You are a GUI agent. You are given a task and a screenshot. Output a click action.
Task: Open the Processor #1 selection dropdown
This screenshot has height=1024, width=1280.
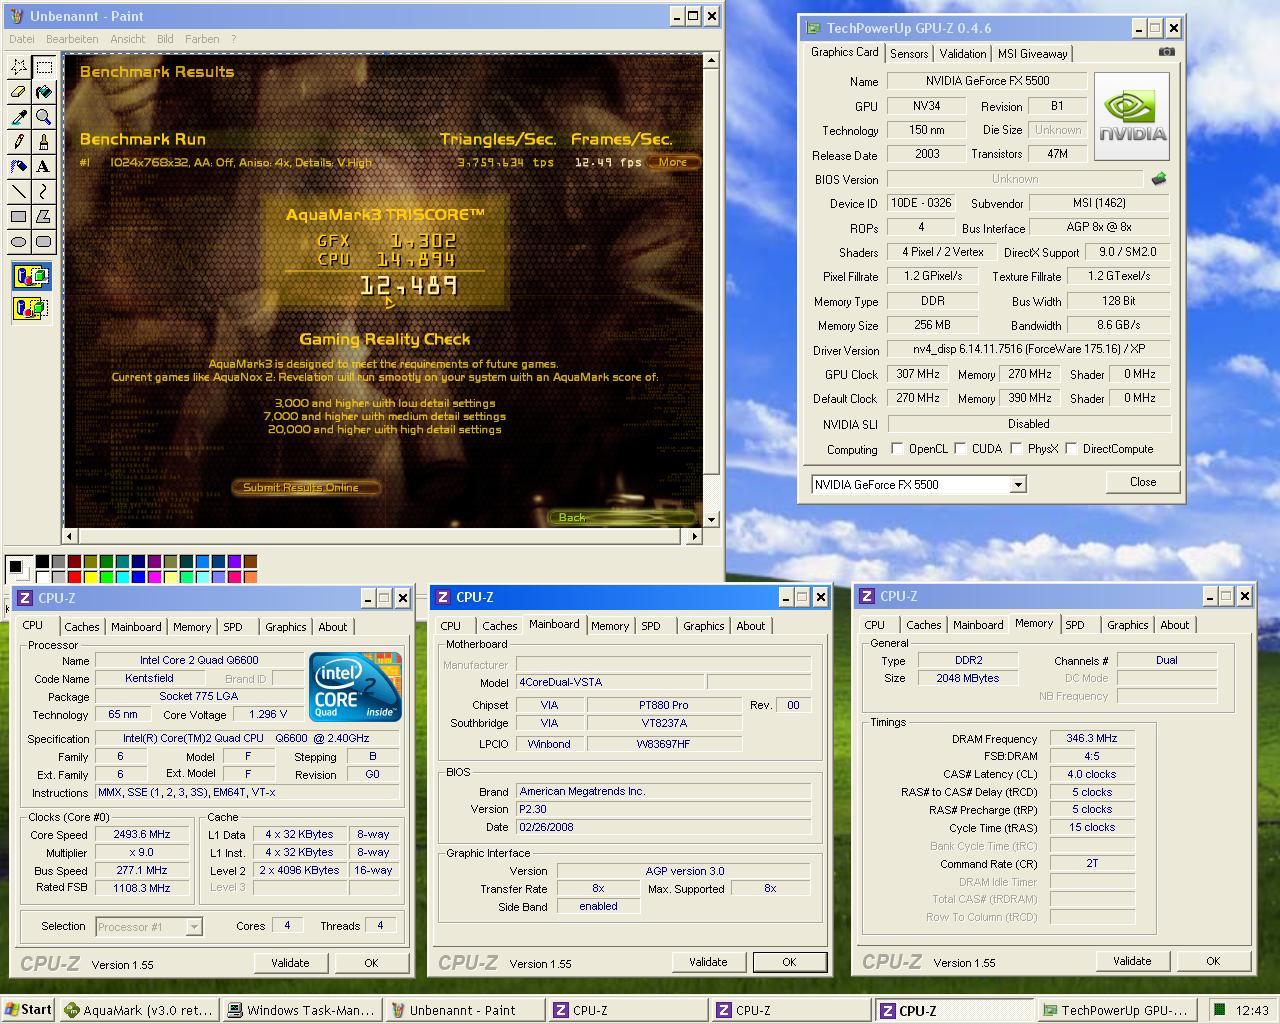point(194,927)
